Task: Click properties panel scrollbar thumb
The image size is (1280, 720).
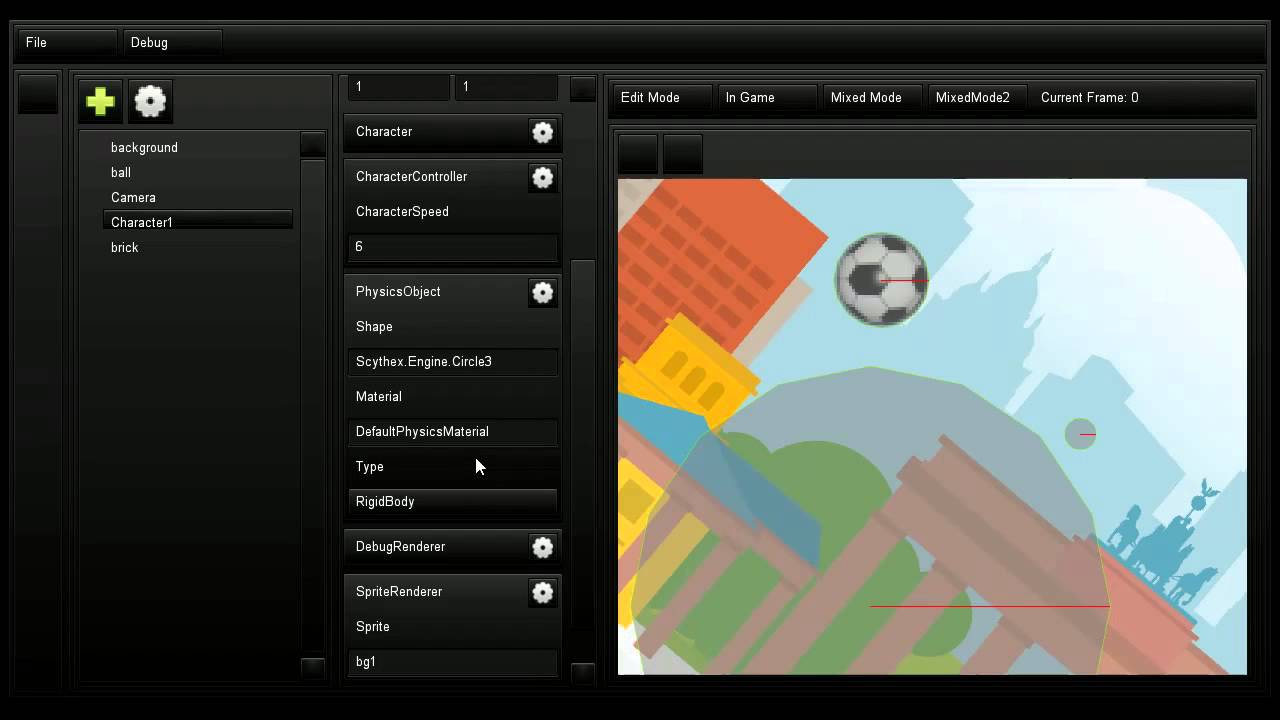Action: [583, 444]
